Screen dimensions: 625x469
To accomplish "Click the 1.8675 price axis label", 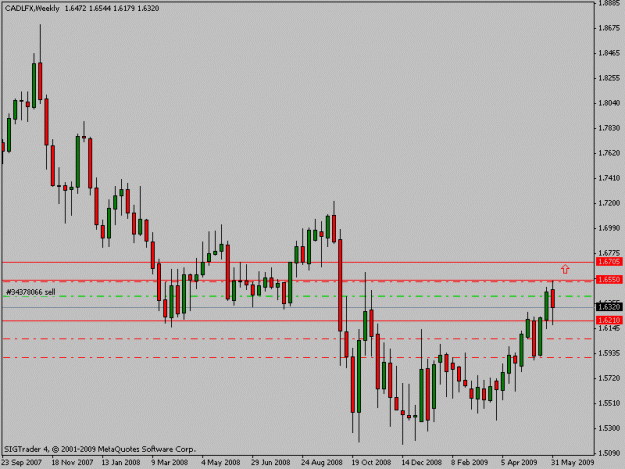I will (609, 28).
